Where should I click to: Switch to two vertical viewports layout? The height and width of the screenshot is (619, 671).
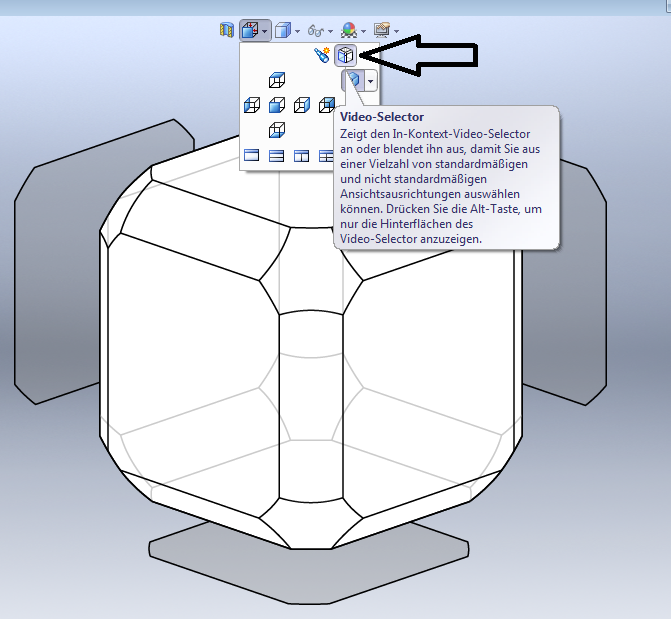tap(302, 156)
